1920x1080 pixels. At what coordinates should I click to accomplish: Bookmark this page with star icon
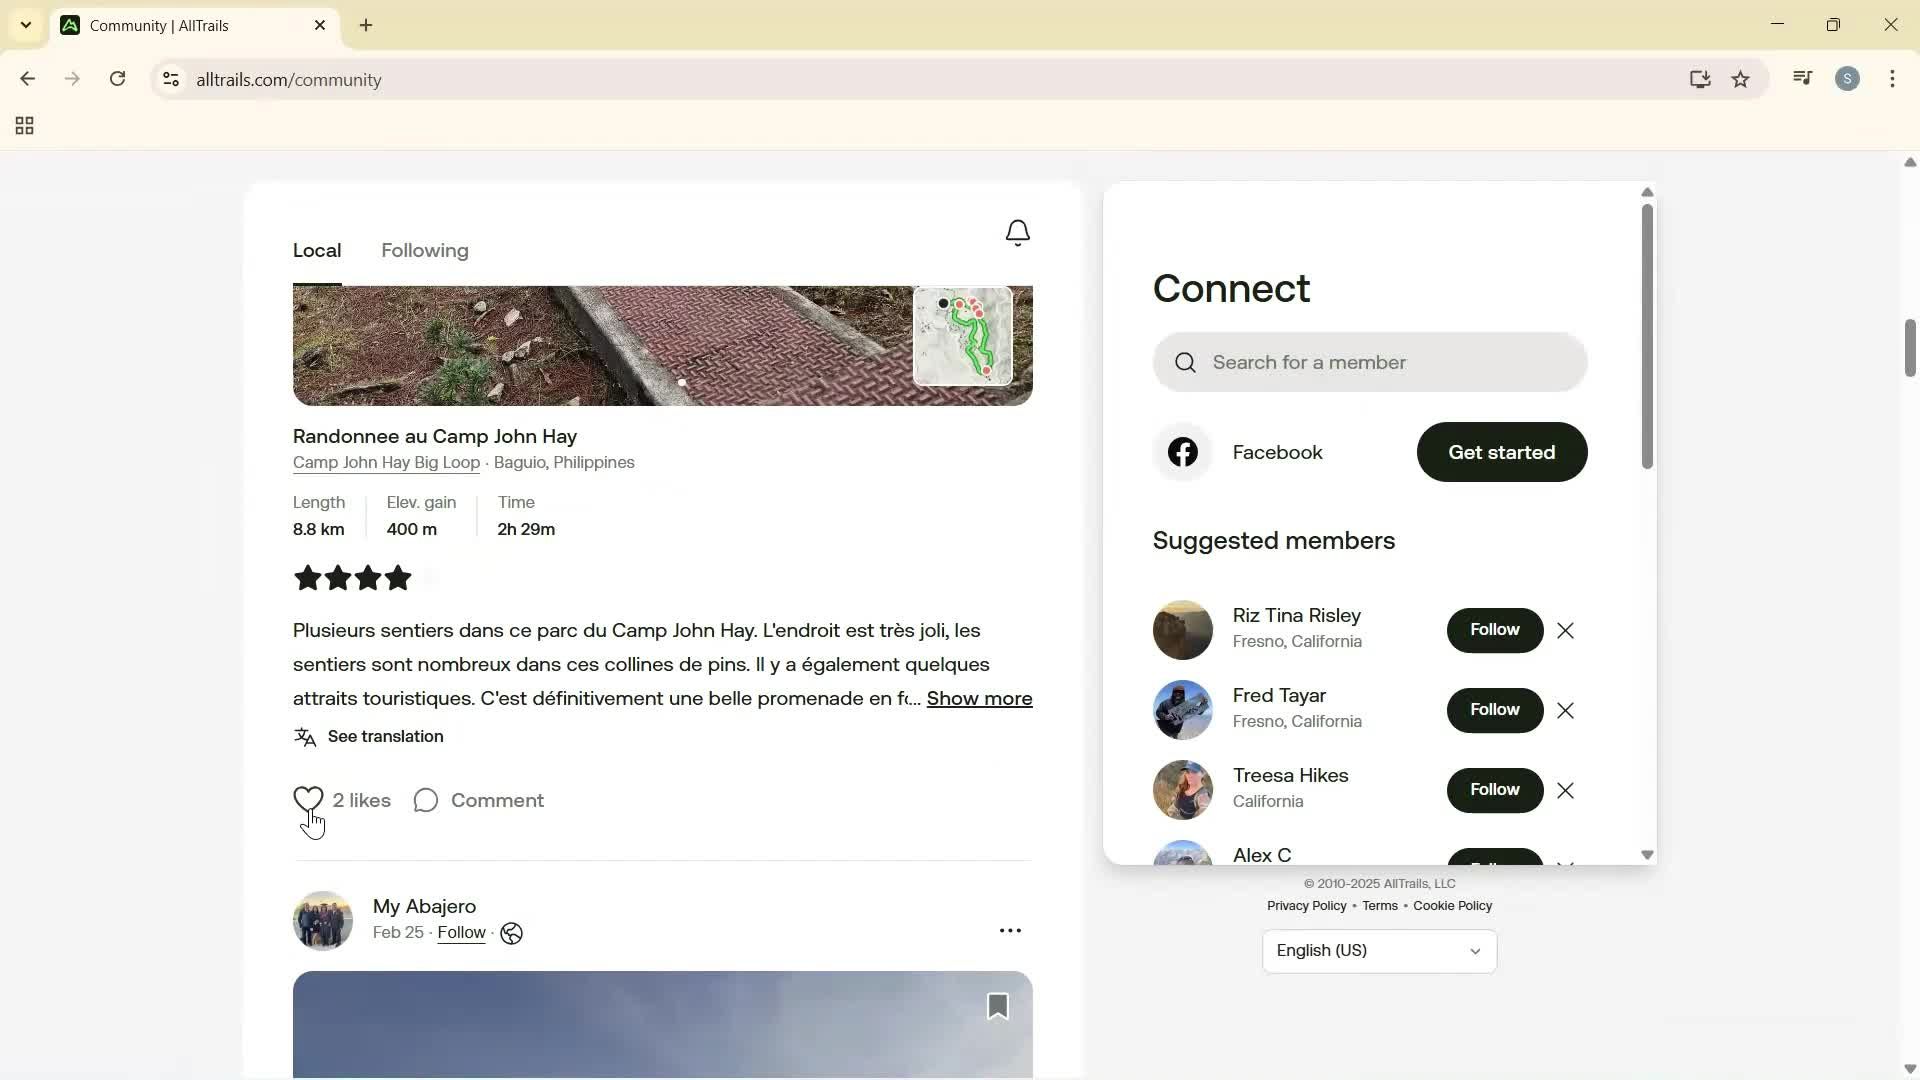1741,80
